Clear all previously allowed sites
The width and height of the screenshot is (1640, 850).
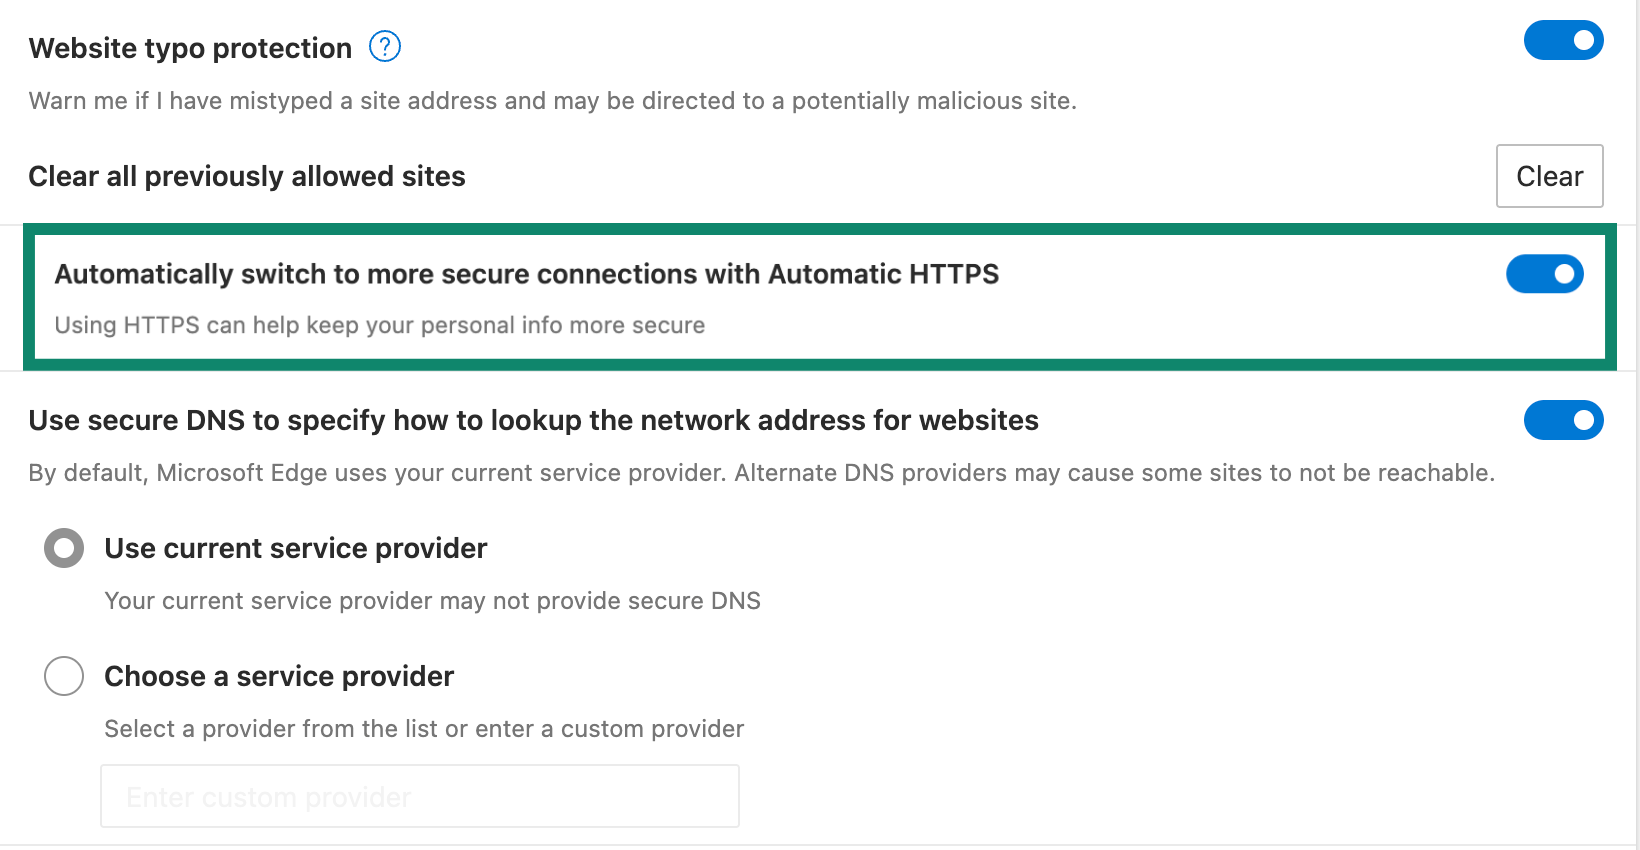[x=1549, y=176]
